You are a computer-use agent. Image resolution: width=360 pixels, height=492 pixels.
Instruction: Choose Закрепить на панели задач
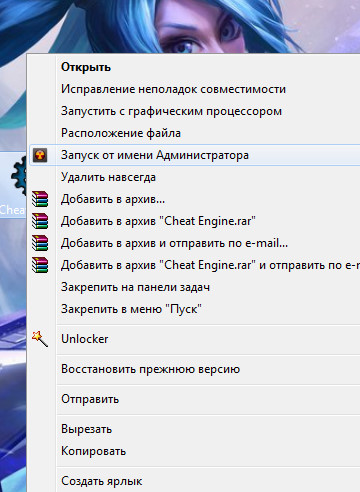[x=135, y=287]
